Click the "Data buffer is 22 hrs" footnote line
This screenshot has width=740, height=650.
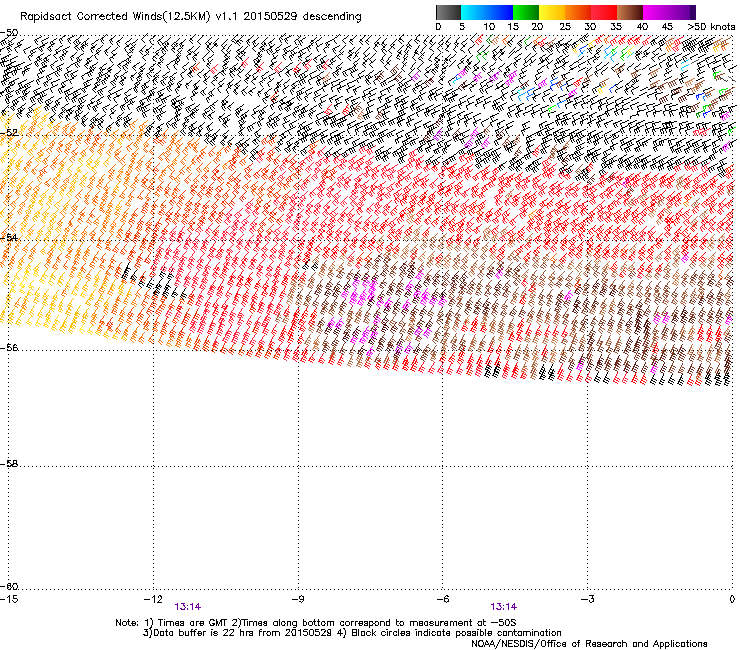pos(353,633)
